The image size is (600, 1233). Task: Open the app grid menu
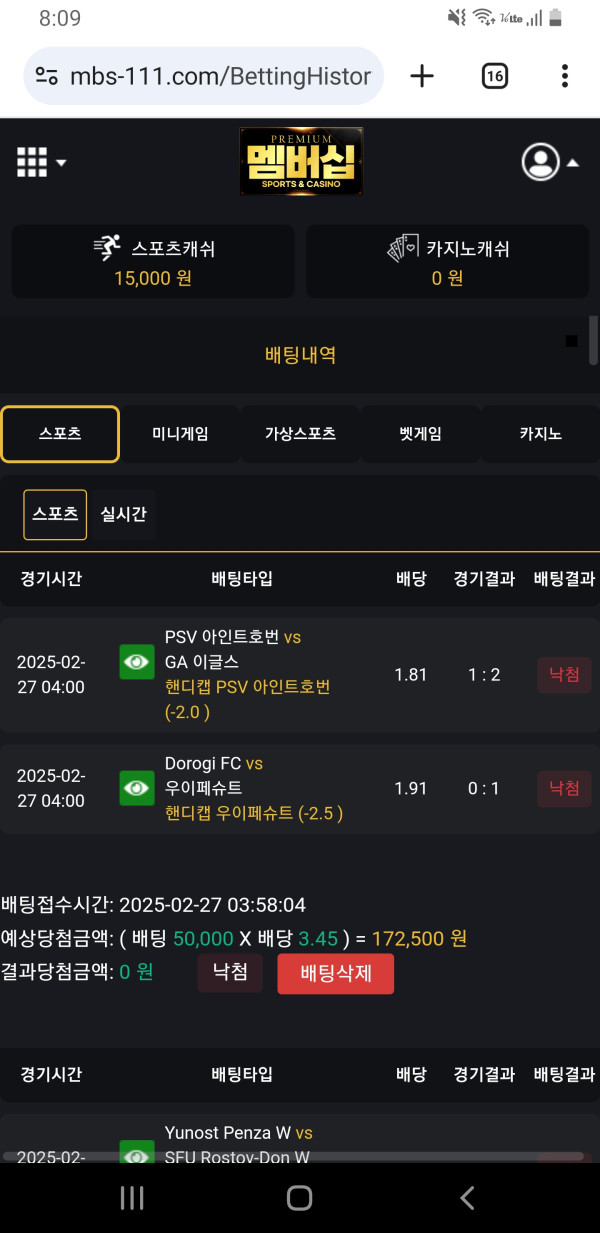(31, 161)
